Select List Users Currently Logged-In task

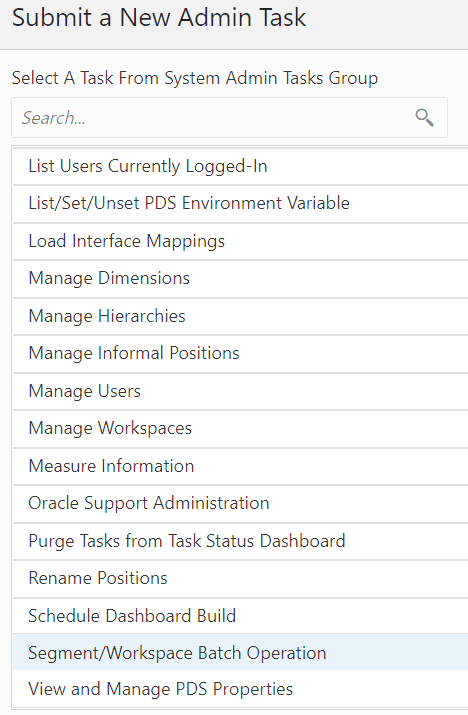pyautogui.click(x=240, y=166)
